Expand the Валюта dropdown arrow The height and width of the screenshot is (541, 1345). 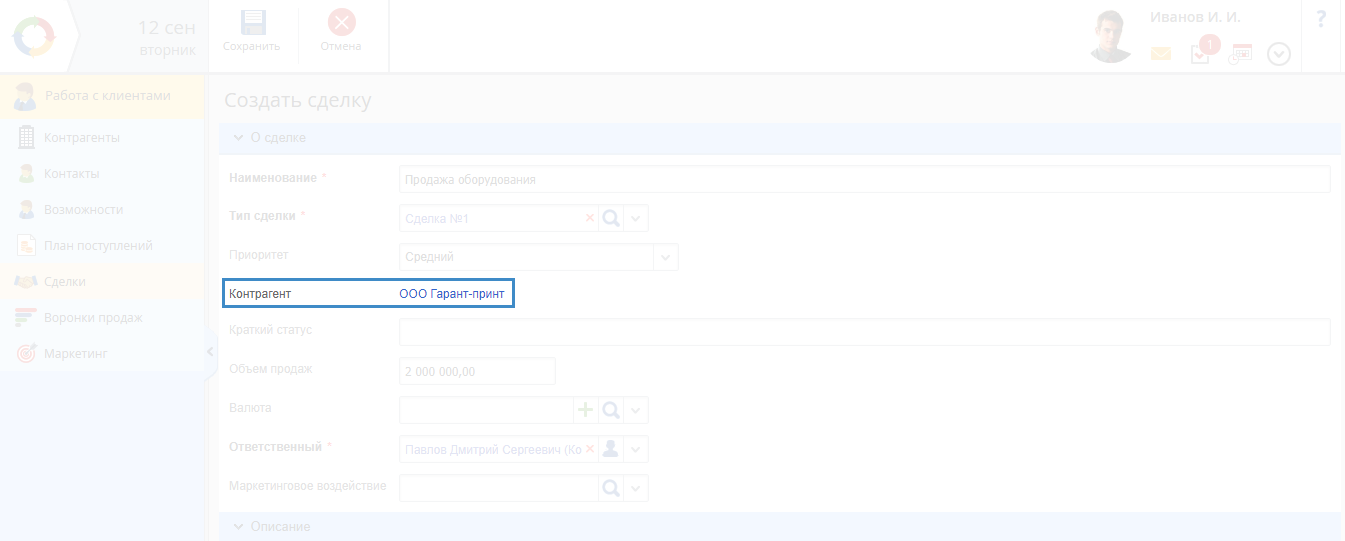[x=636, y=410]
